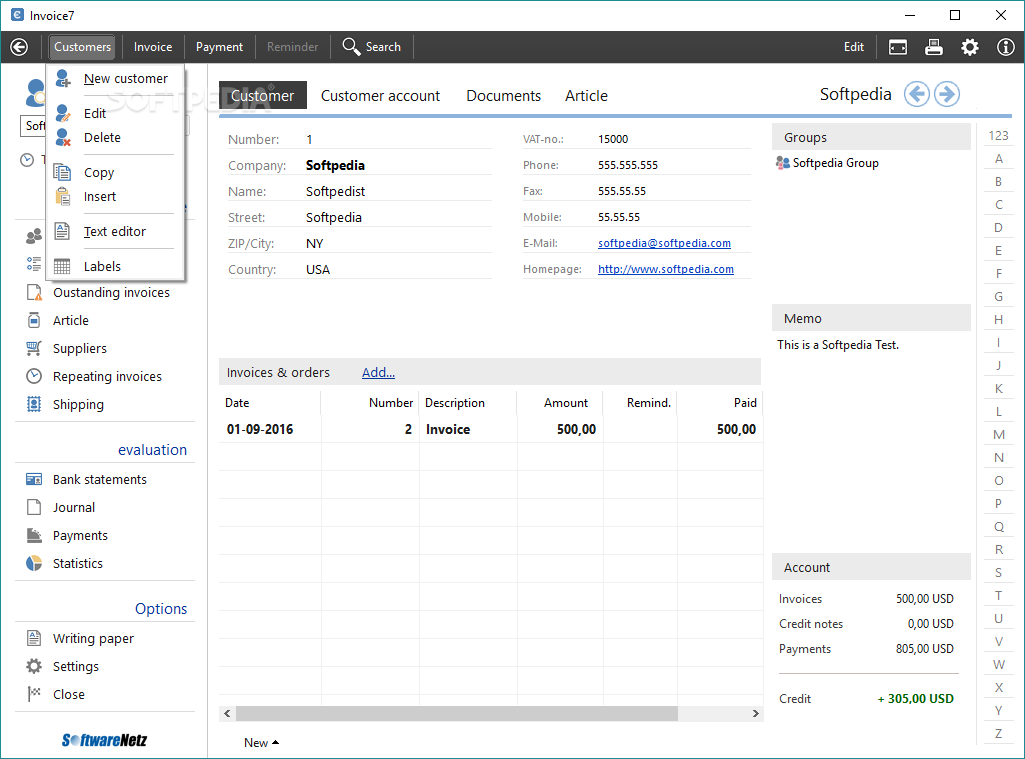Click the Payments icon in sidebar
Viewport: 1025px width, 759px height.
point(34,535)
